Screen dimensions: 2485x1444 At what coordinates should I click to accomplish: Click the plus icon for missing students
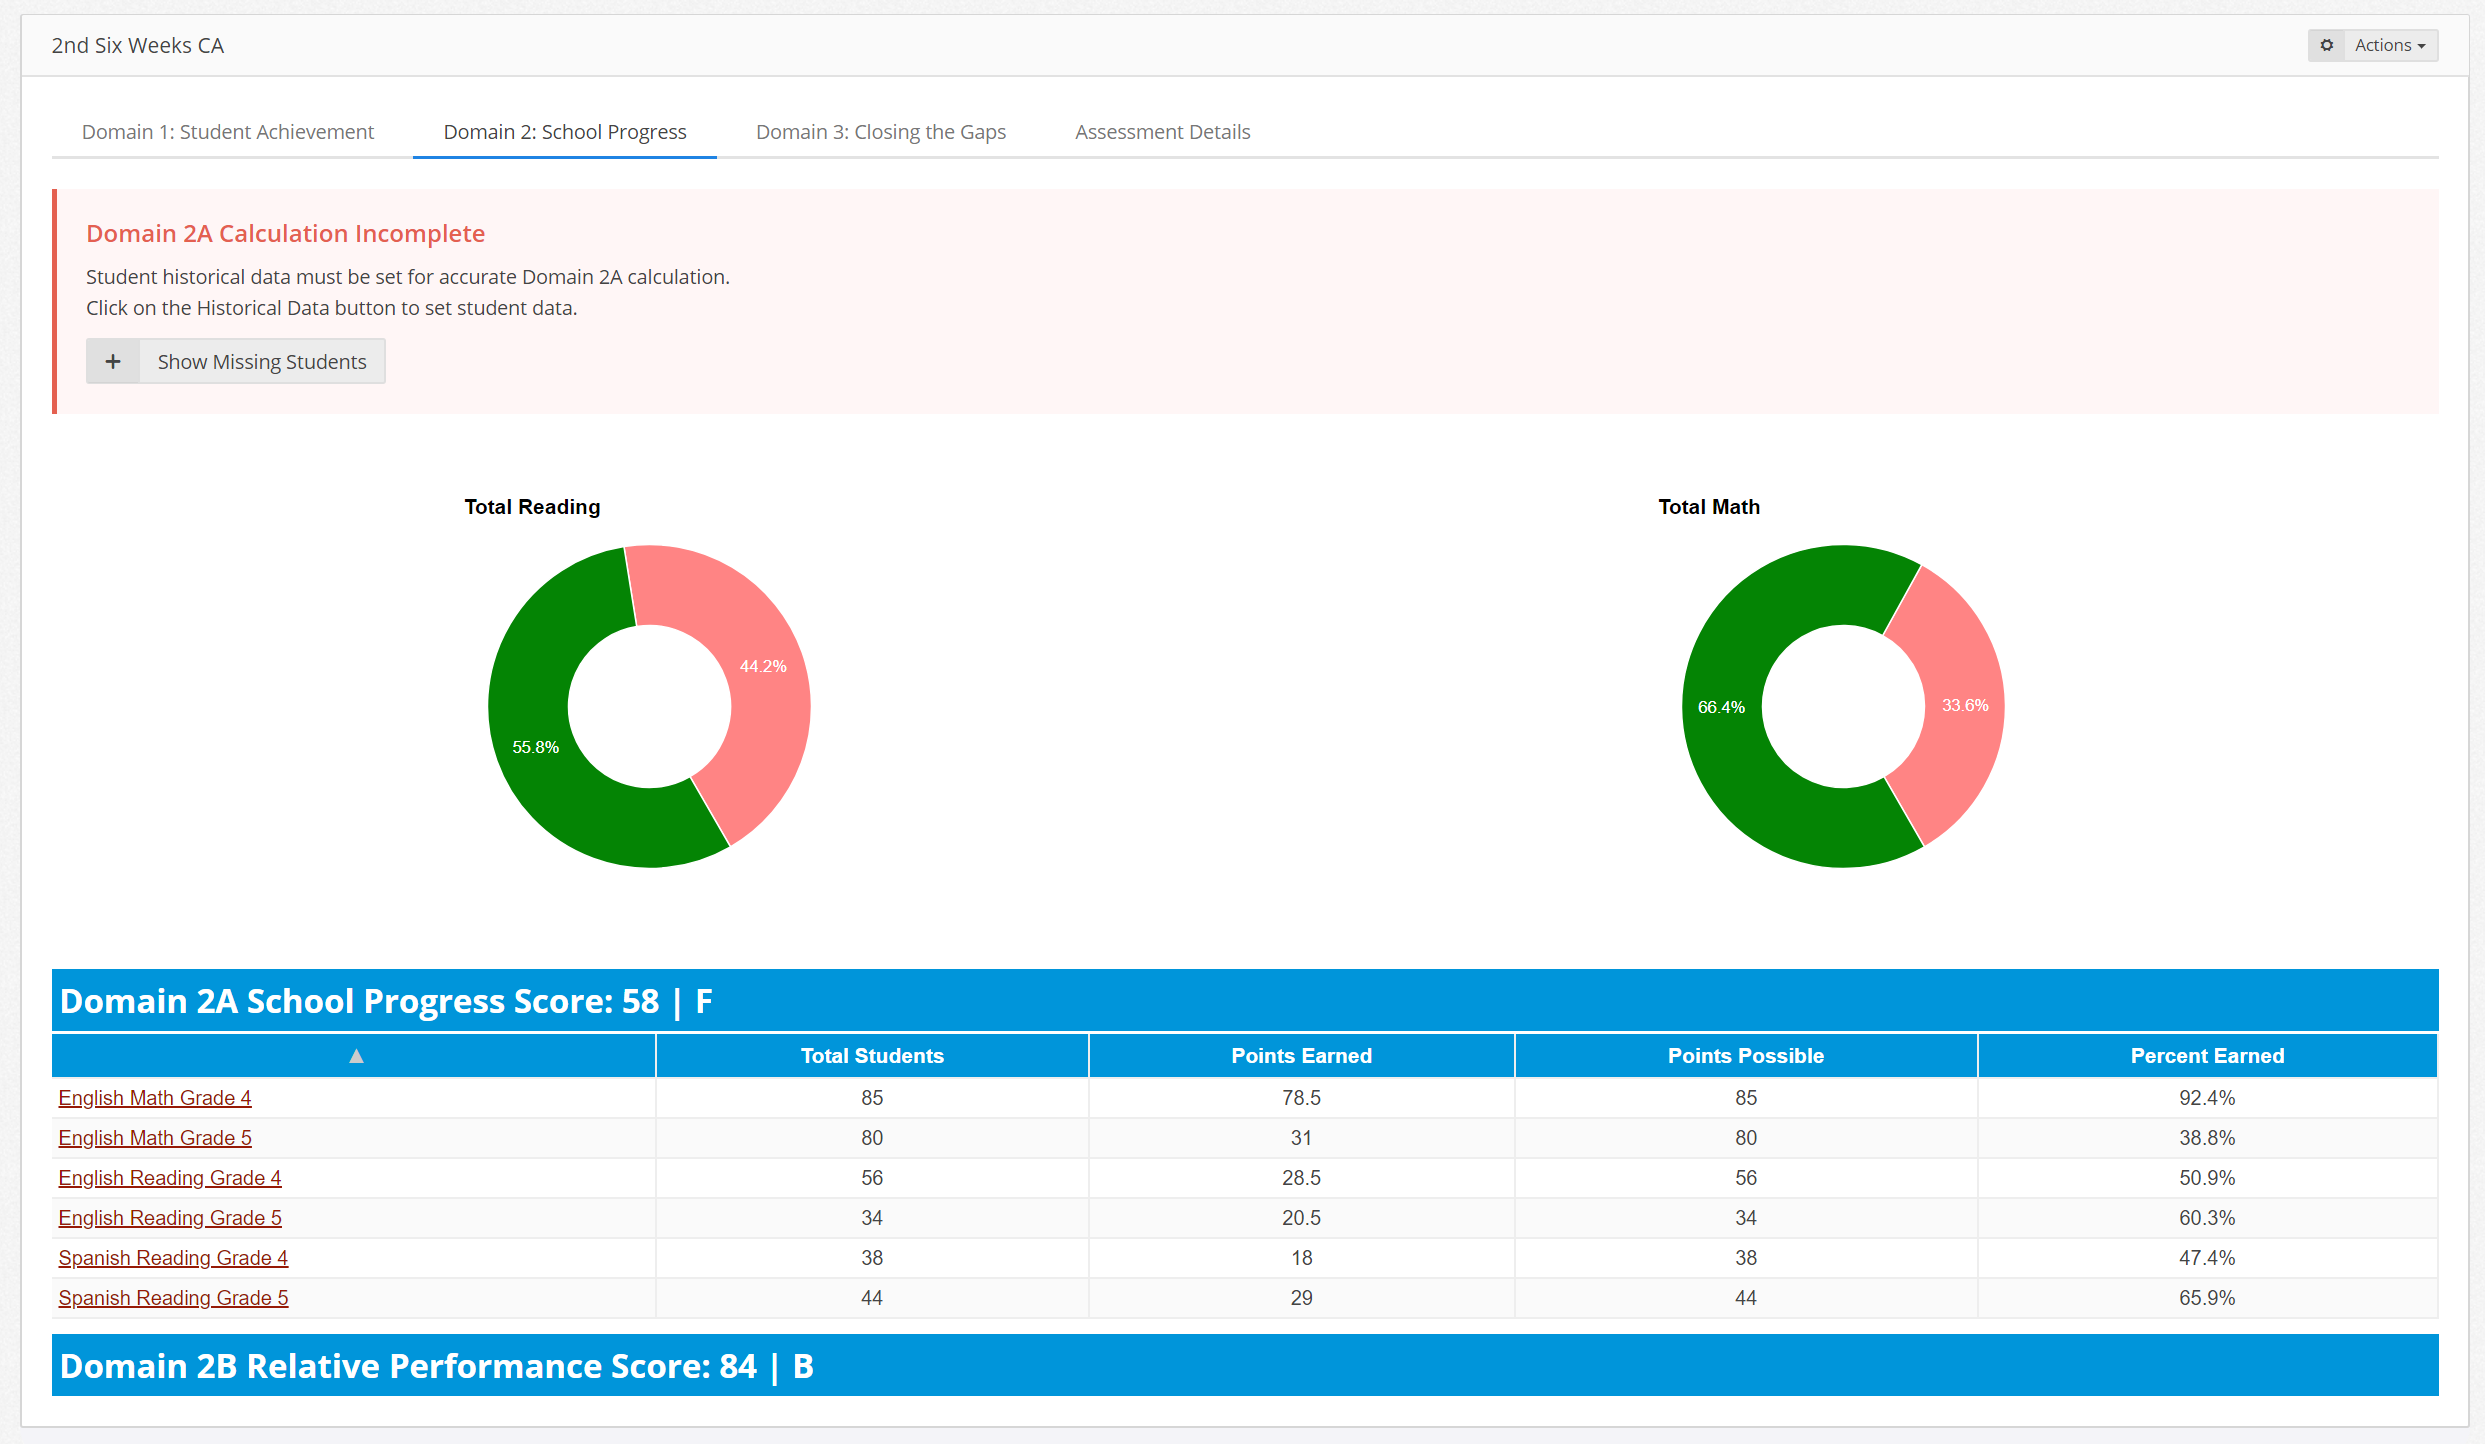pyautogui.click(x=113, y=361)
